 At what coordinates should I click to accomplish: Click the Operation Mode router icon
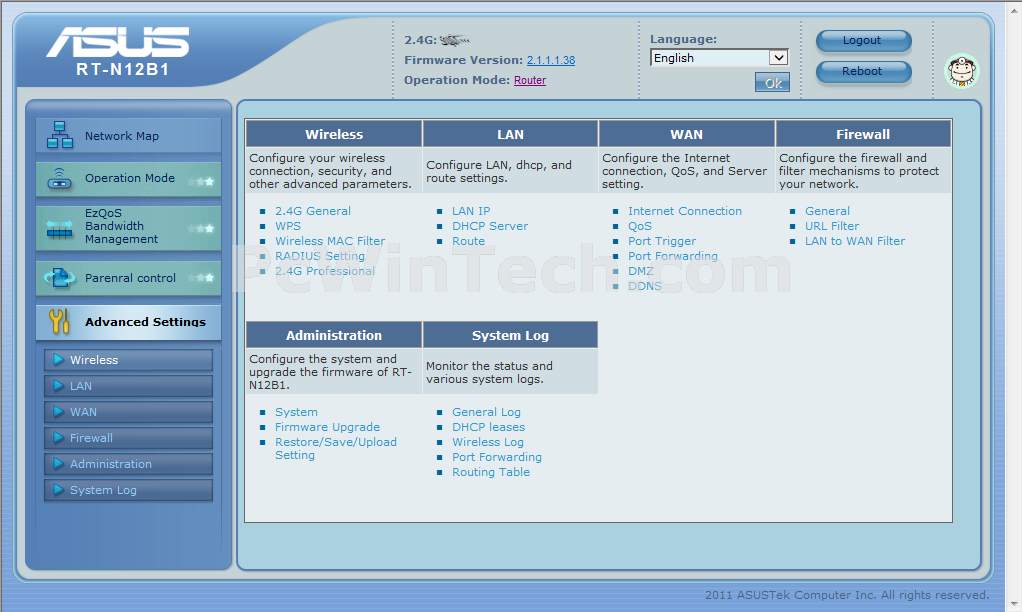(x=60, y=178)
